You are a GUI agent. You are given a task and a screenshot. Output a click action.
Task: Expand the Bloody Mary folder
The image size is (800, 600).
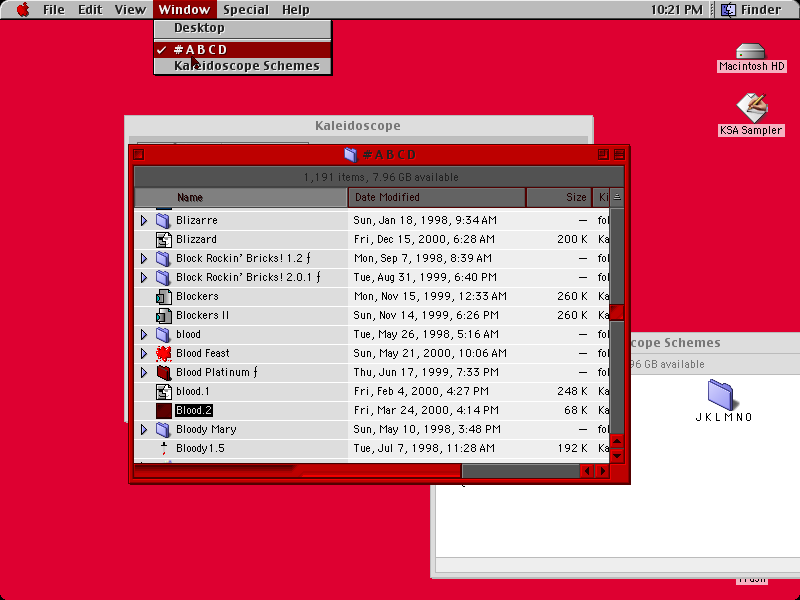point(144,429)
